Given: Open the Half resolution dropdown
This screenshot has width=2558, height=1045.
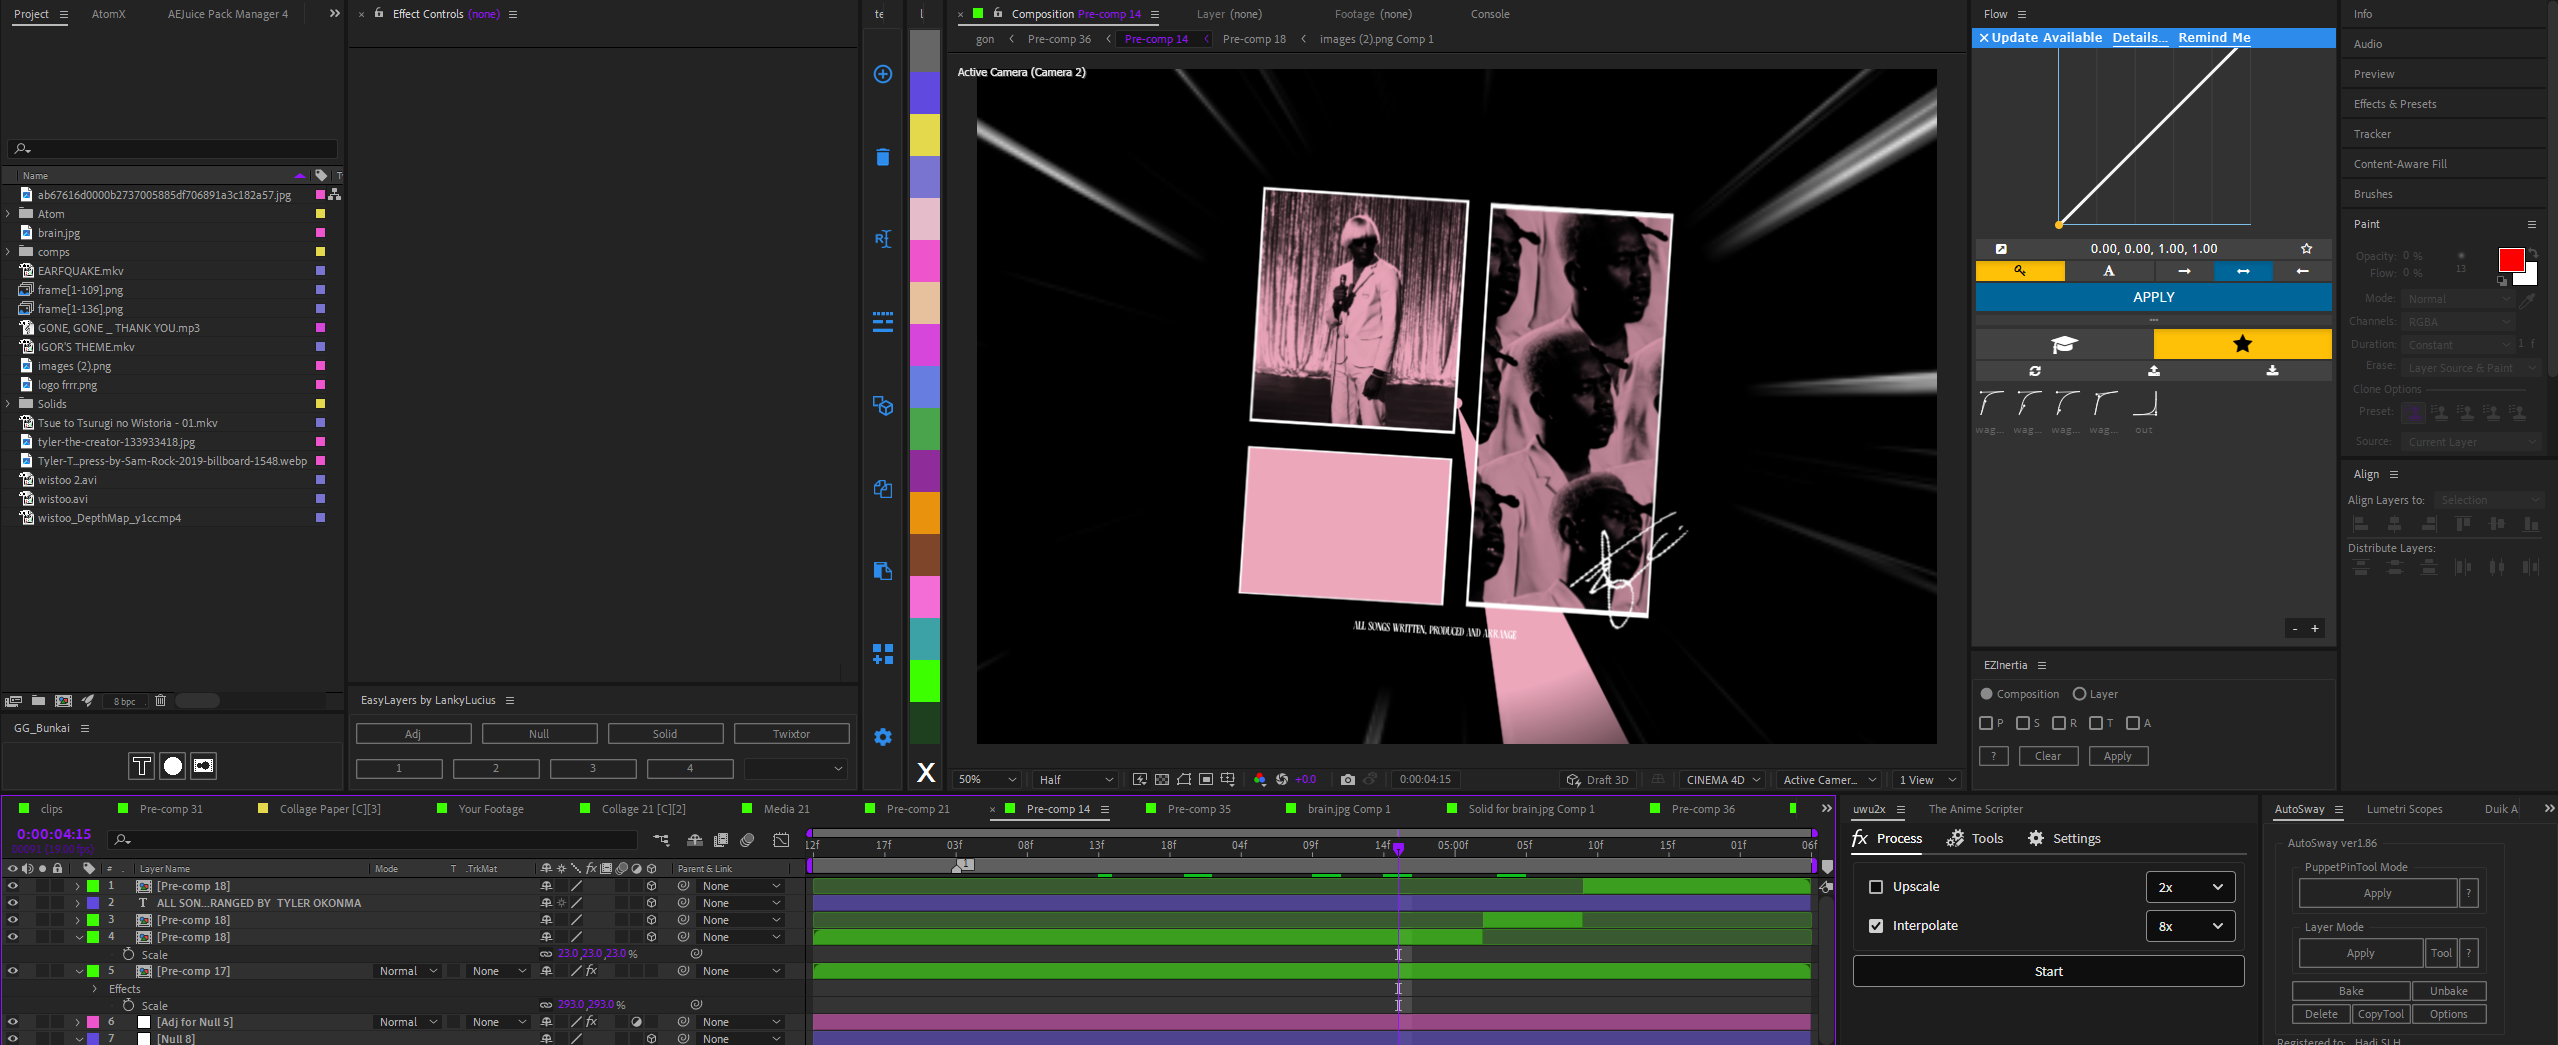Looking at the screenshot, I should coord(1075,780).
